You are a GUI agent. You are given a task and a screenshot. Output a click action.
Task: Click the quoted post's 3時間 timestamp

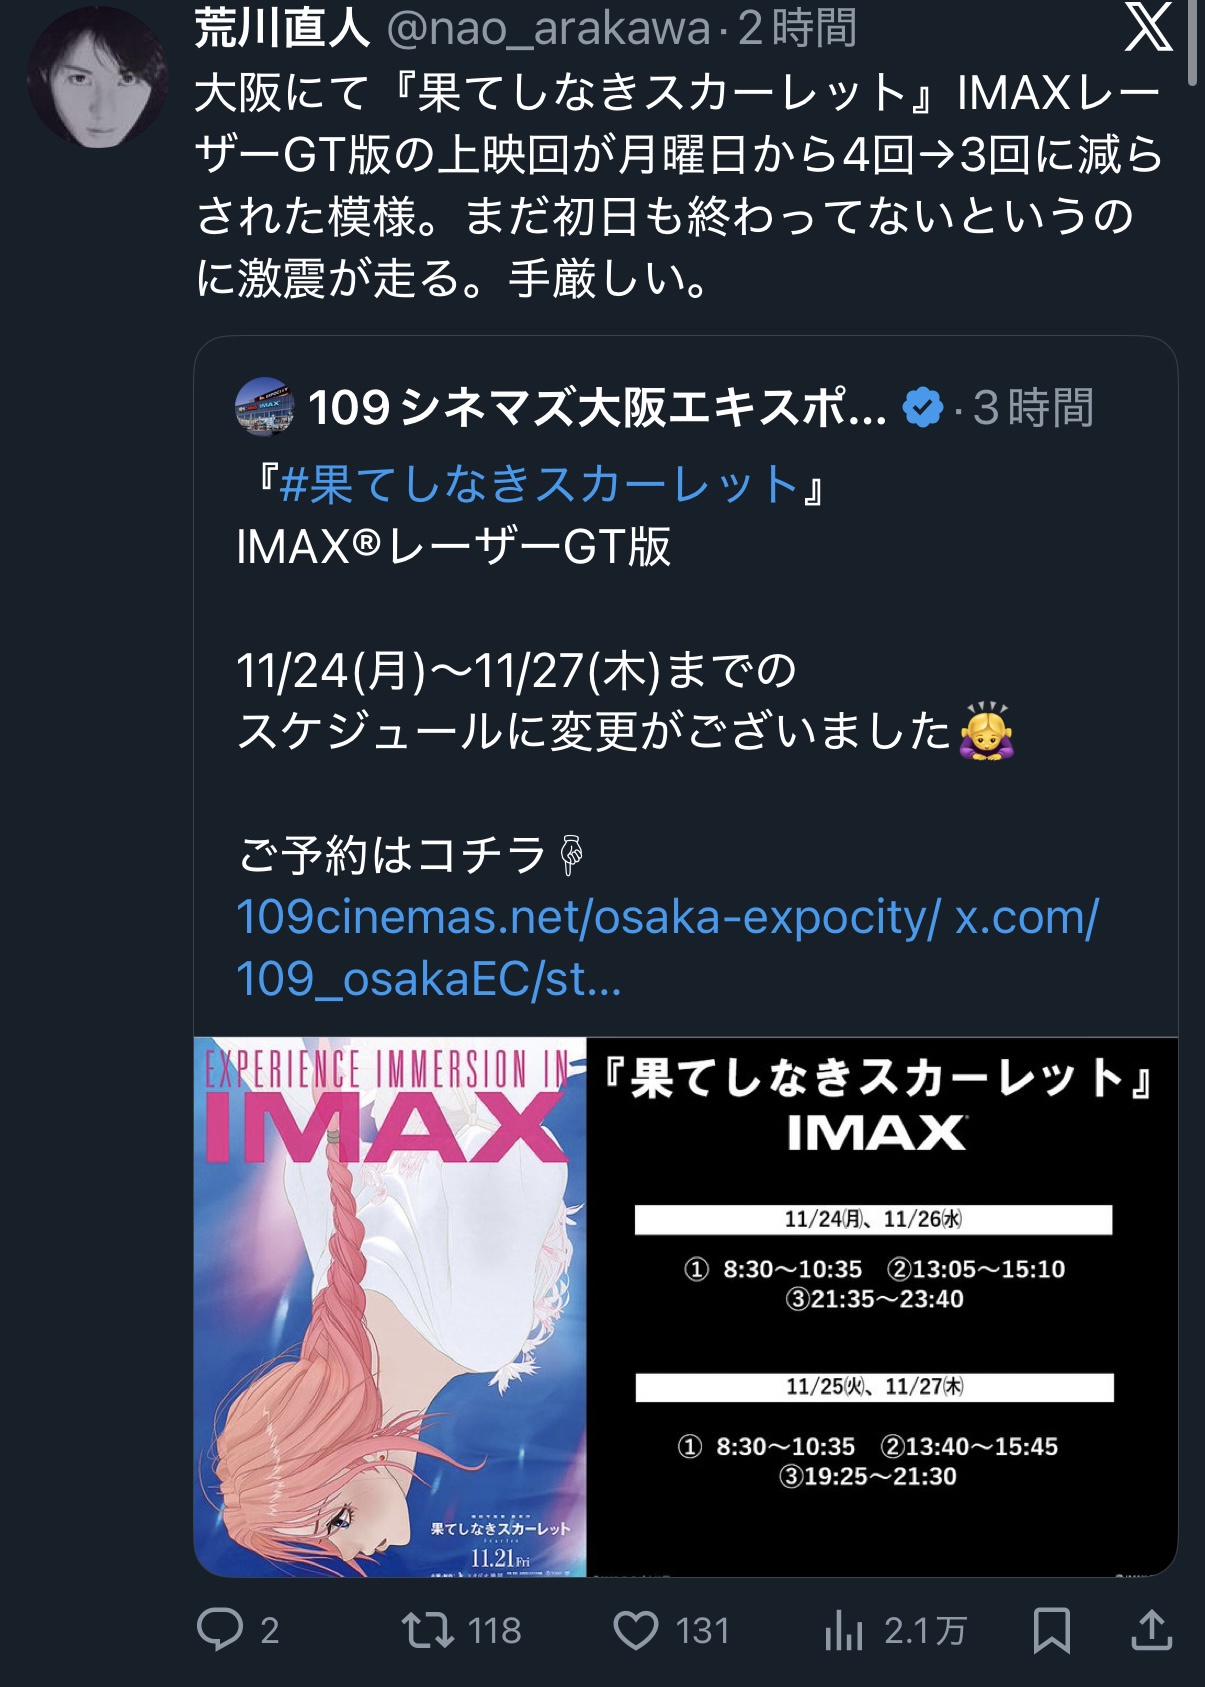pos(1034,408)
